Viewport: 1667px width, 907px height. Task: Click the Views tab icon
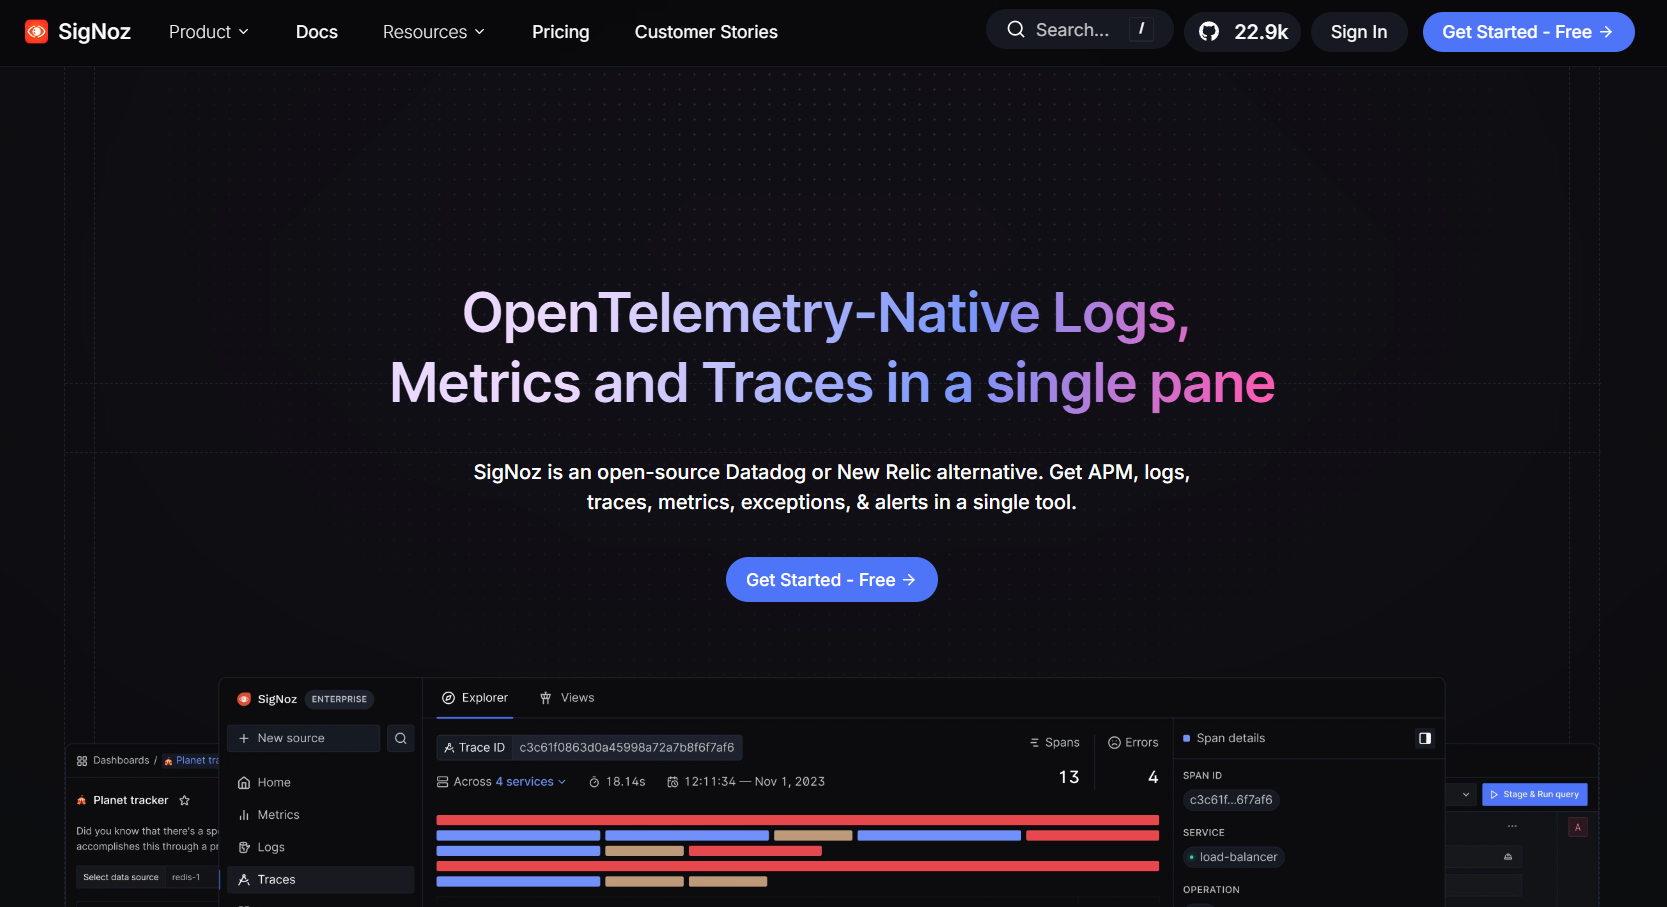point(546,698)
